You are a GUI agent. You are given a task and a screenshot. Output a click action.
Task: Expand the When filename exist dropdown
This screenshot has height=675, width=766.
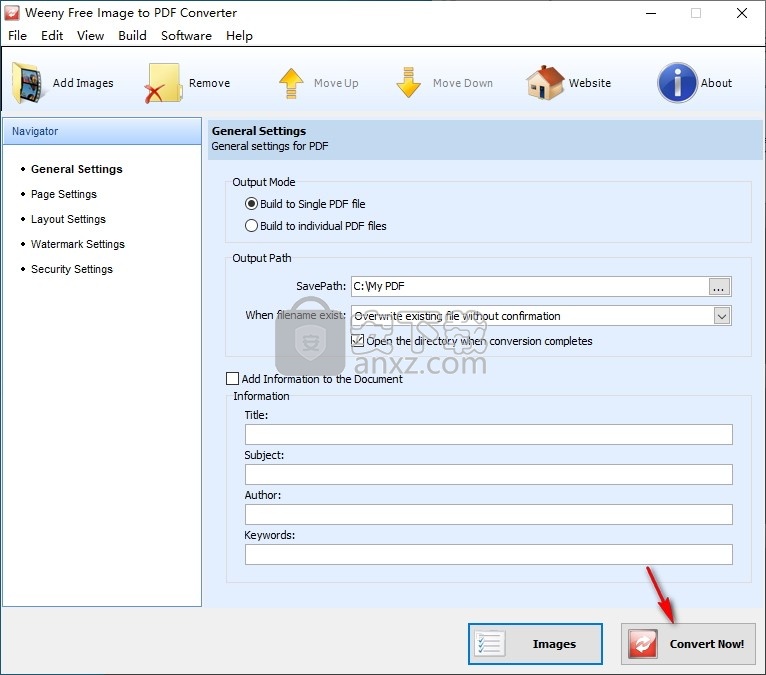(x=722, y=316)
